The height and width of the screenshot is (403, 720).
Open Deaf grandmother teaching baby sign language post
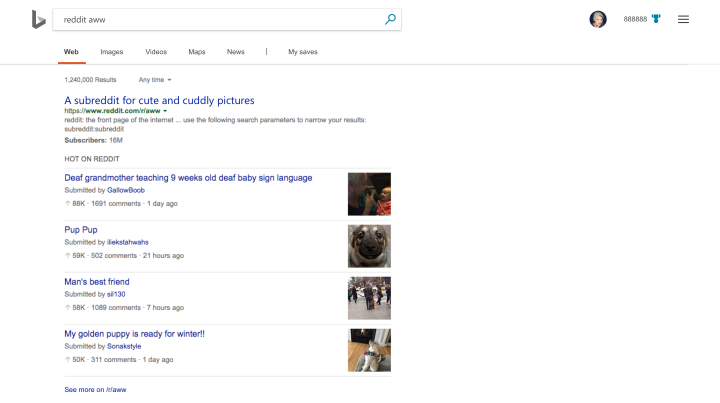point(188,178)
